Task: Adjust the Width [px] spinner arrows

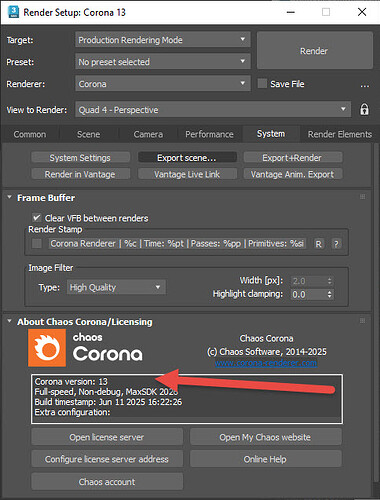Action: point(330,281)
